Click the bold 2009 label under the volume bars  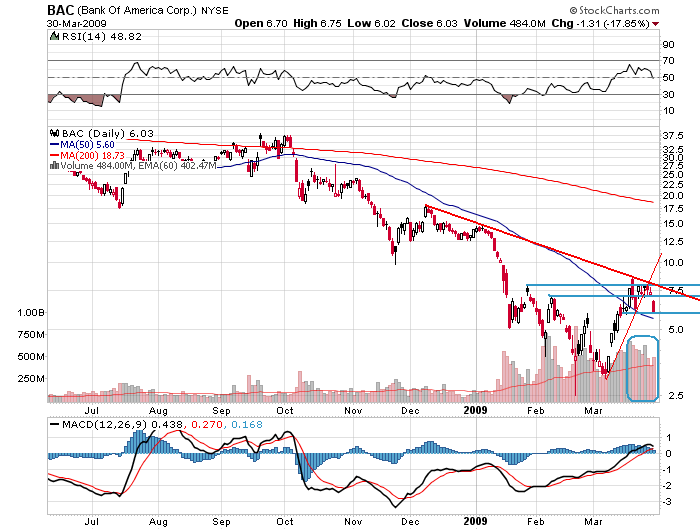click(x=475, y=410)
